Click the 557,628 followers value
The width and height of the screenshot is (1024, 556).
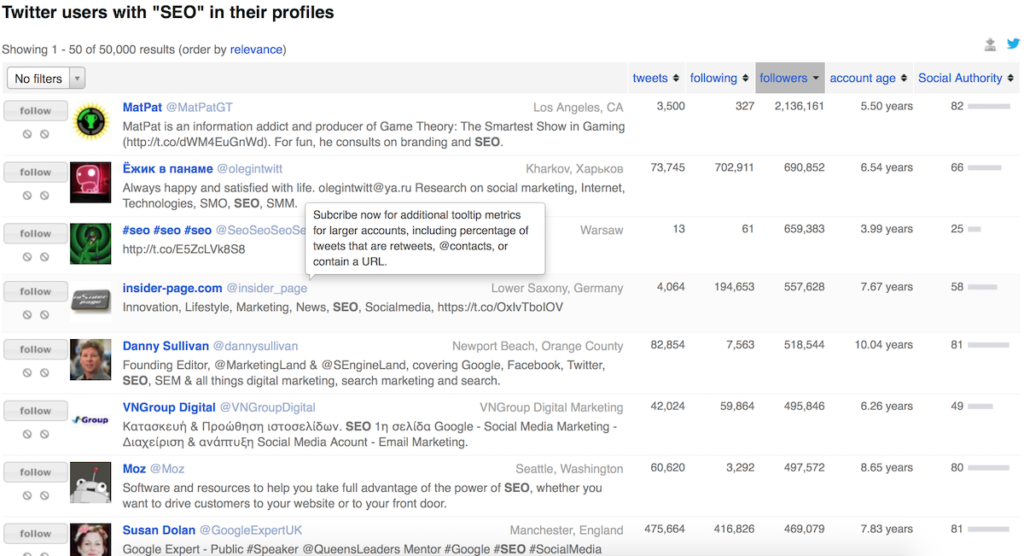click(804, 287)
